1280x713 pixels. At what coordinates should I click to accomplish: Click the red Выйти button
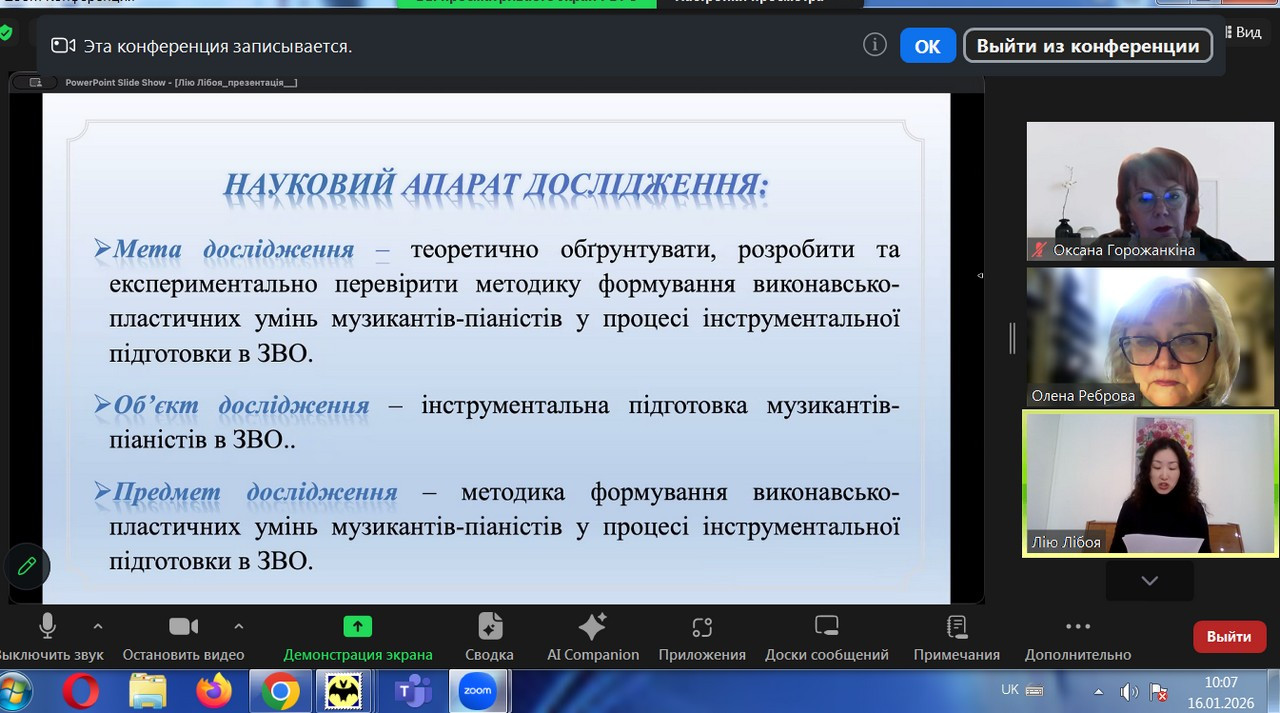click(1228, 637)
